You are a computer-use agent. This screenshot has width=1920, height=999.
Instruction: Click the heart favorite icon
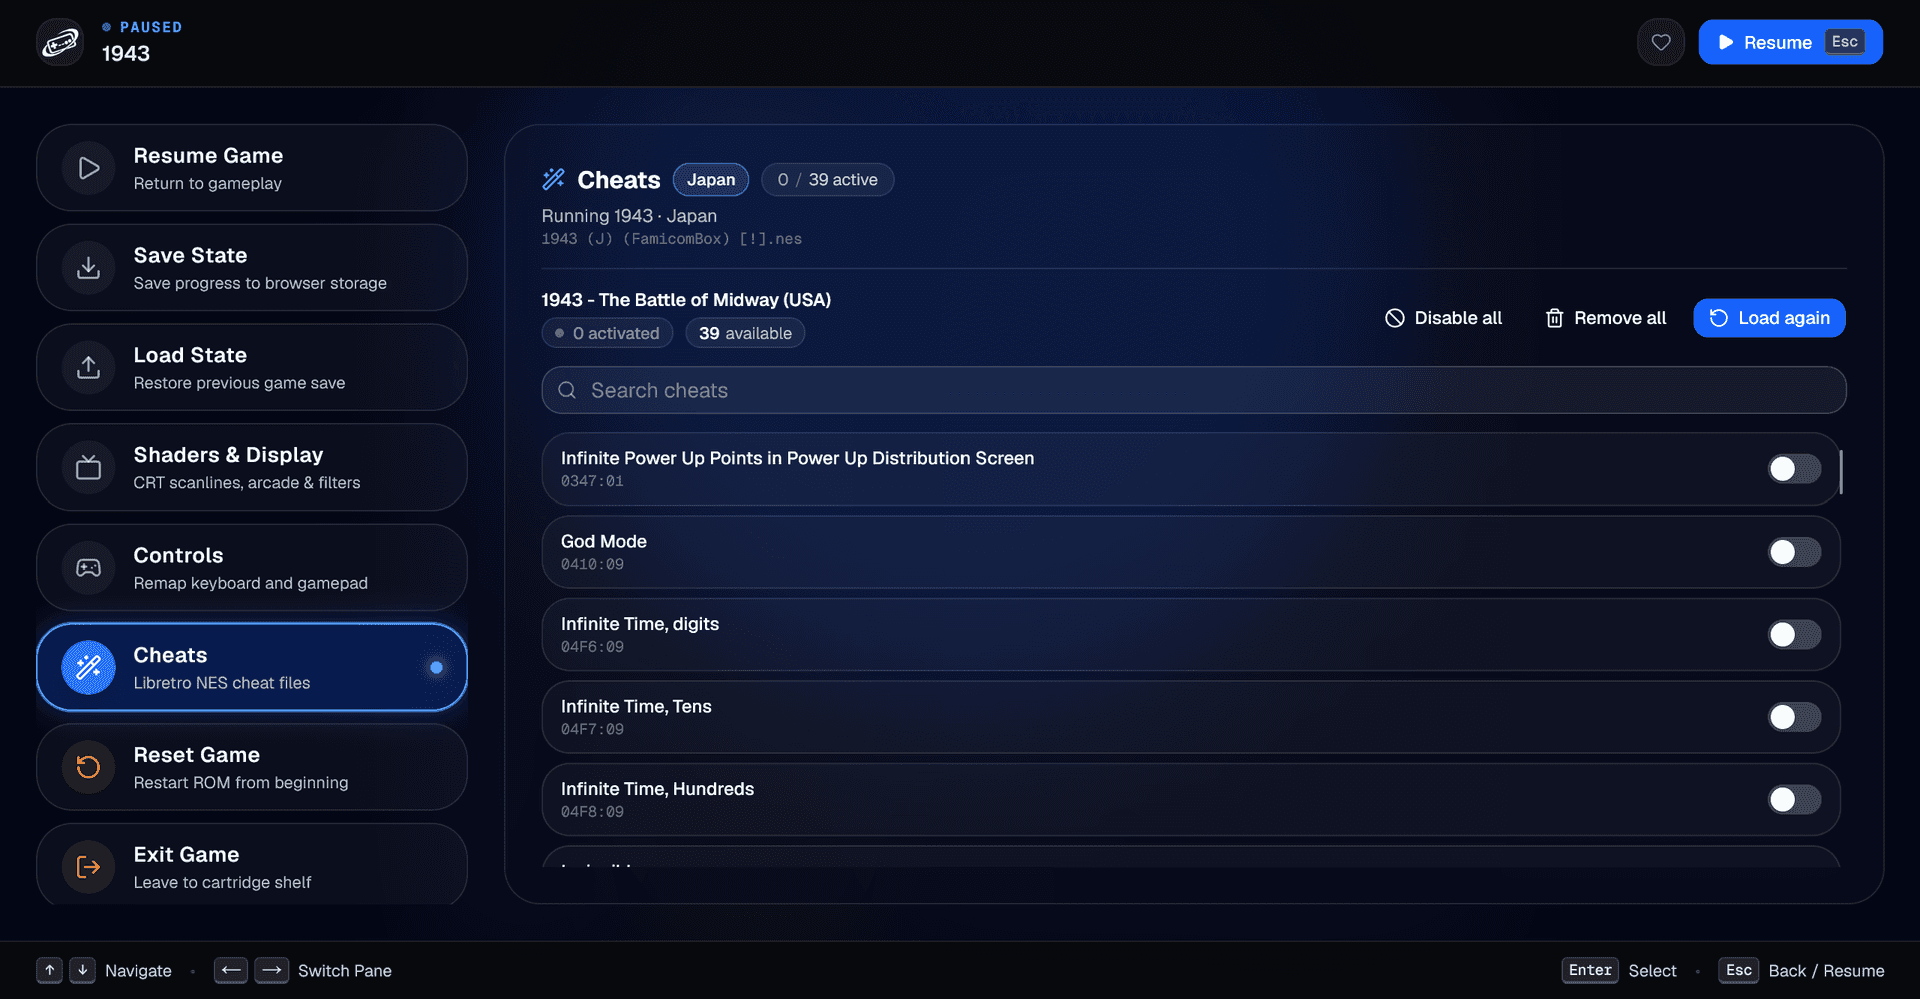click(1660, 42)
